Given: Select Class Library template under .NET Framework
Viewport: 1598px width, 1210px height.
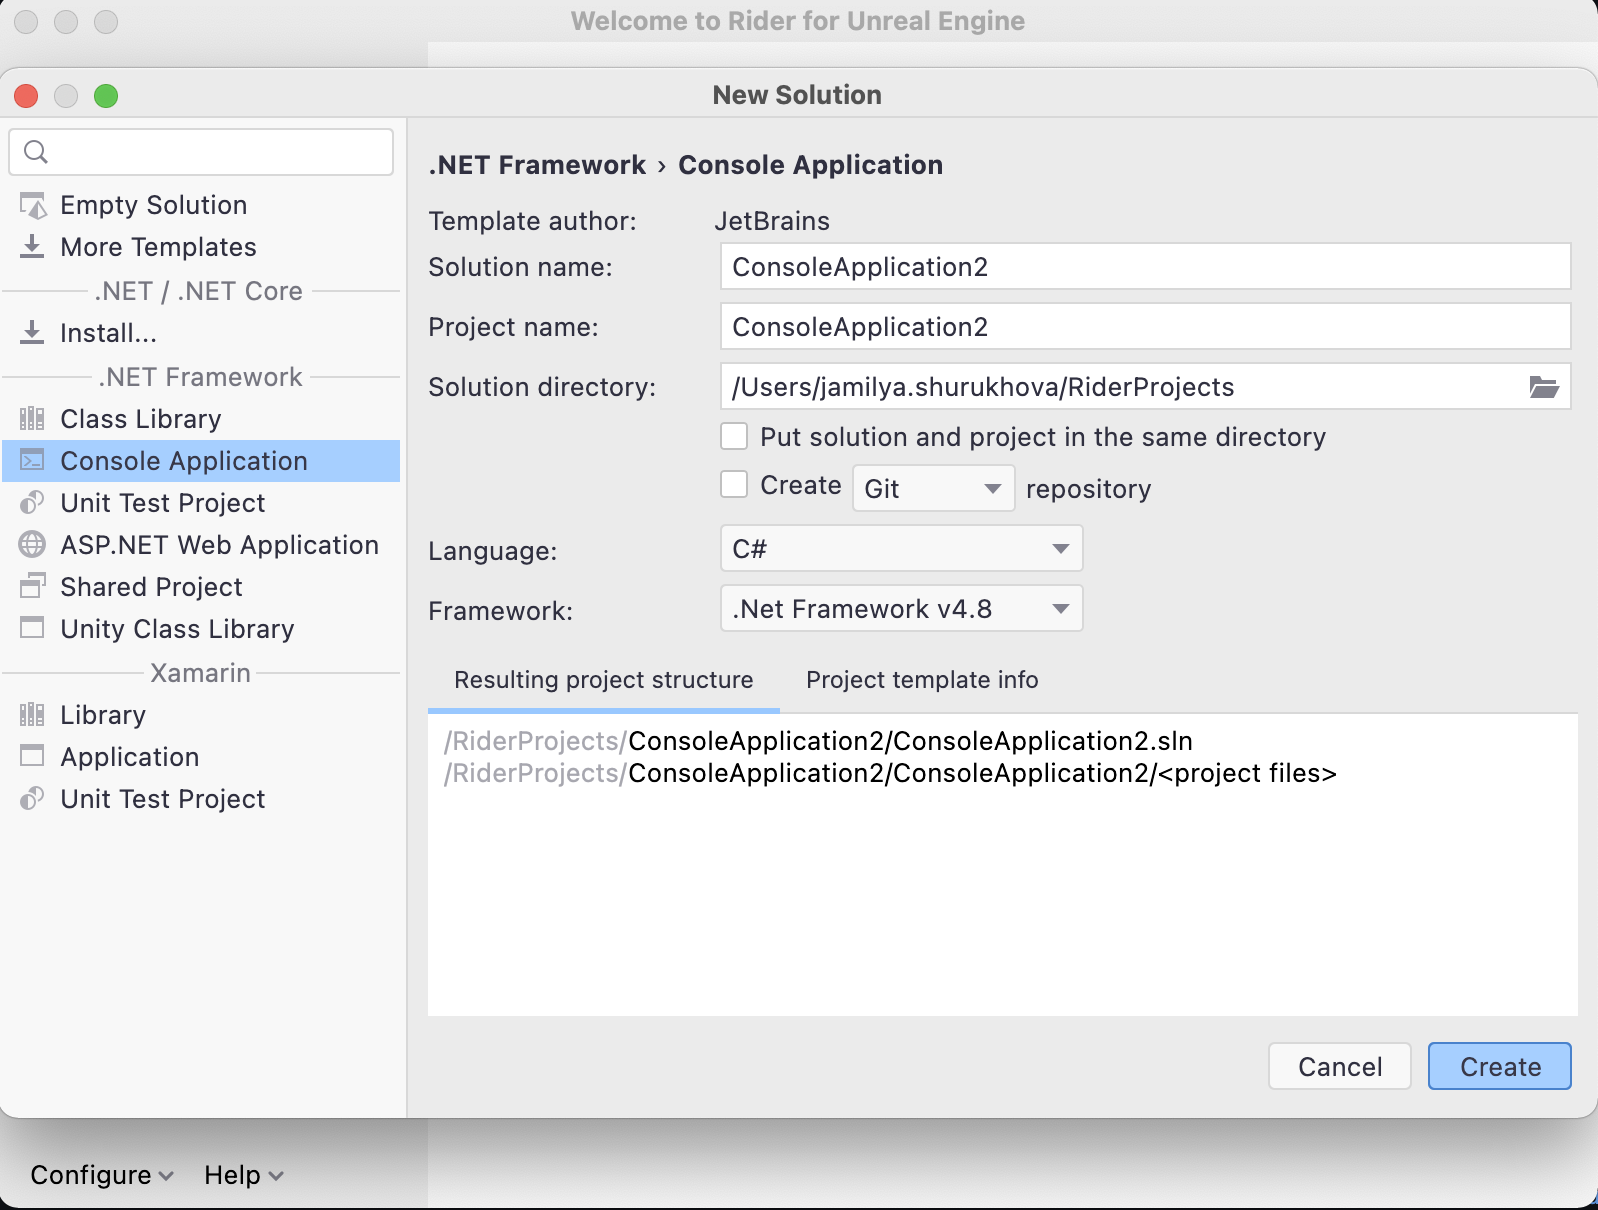Looking at the screenshot, I should tap(201, 419).
